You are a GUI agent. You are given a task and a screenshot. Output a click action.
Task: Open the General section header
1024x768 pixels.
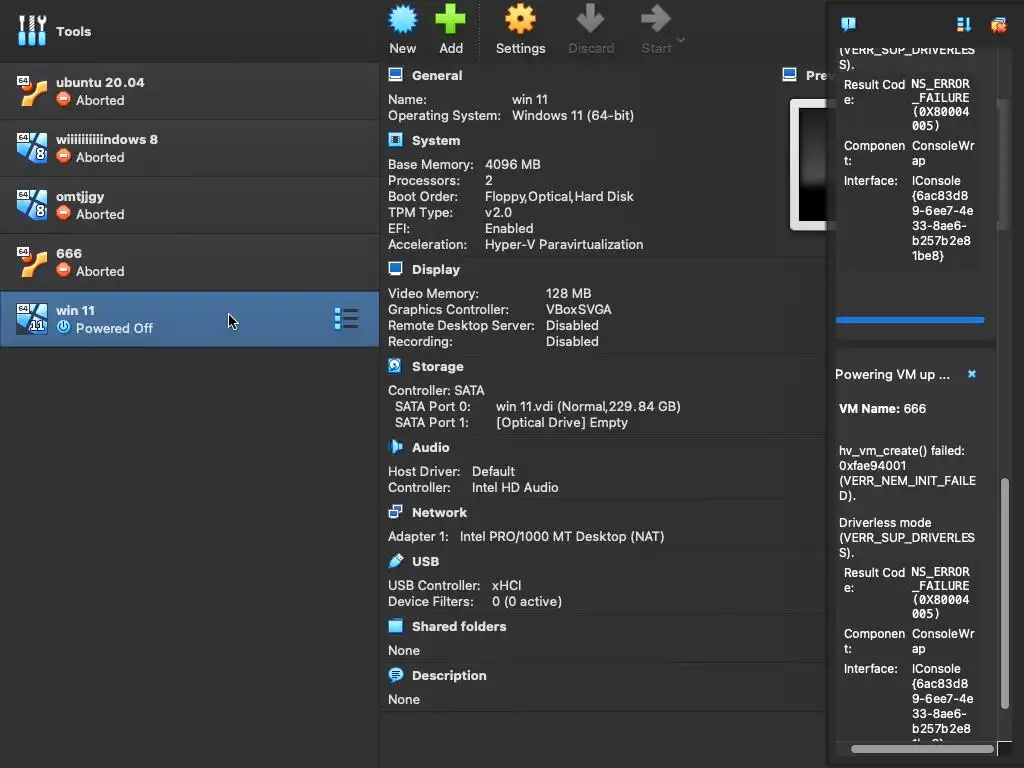click(x=437, y=75)
